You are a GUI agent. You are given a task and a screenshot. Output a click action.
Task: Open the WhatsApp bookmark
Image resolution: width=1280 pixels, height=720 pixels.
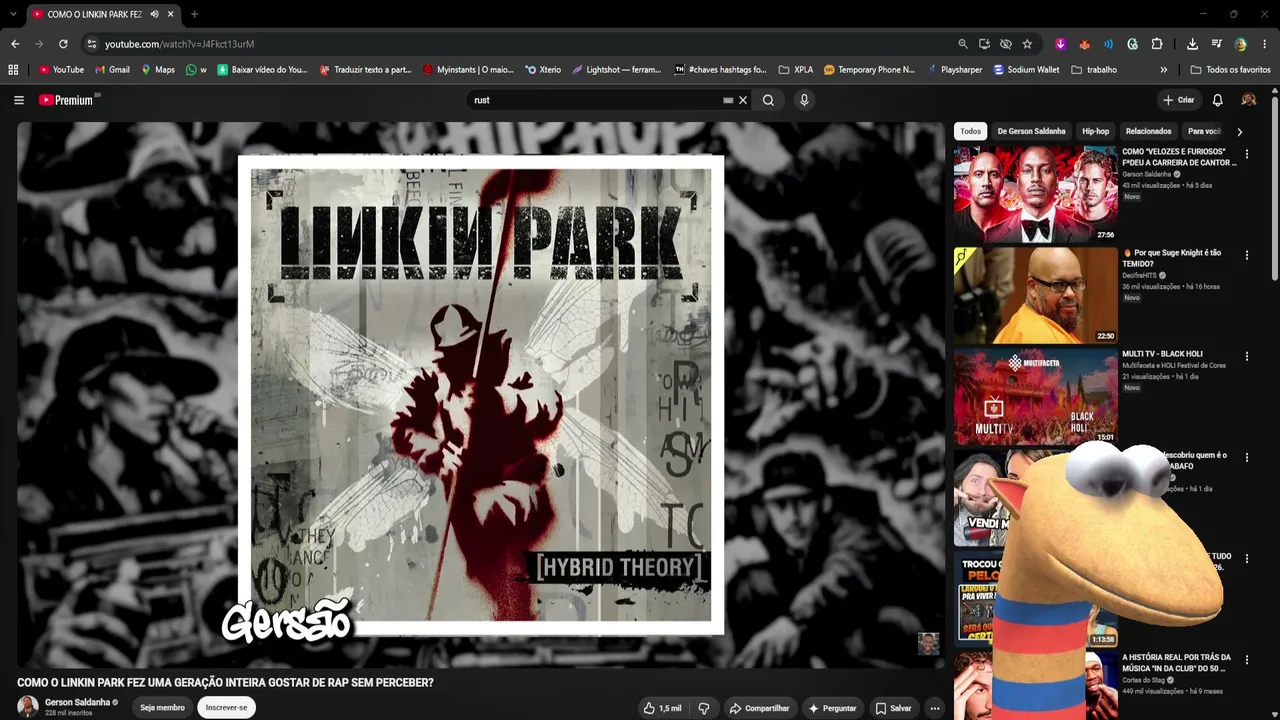[x=196, y=70]
